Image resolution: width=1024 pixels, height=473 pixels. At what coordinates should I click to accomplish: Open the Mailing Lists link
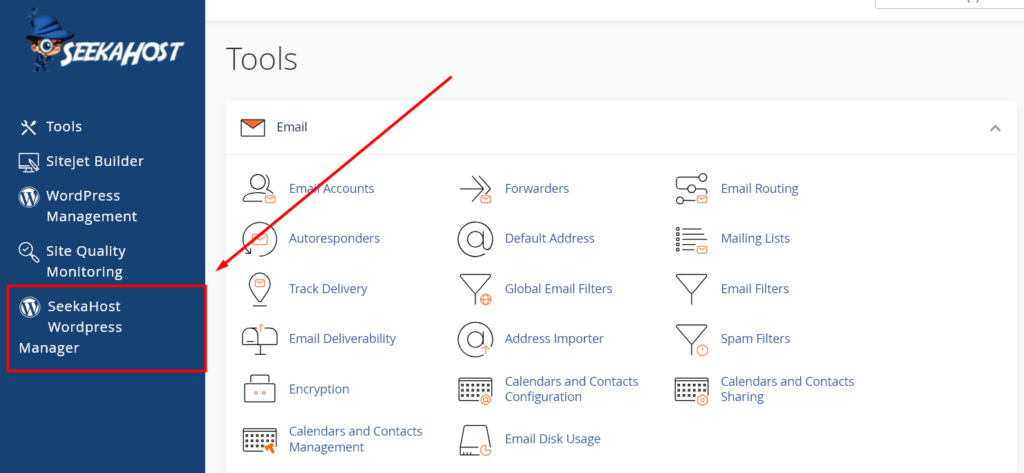pyautogui.click(x=756, y=238)
